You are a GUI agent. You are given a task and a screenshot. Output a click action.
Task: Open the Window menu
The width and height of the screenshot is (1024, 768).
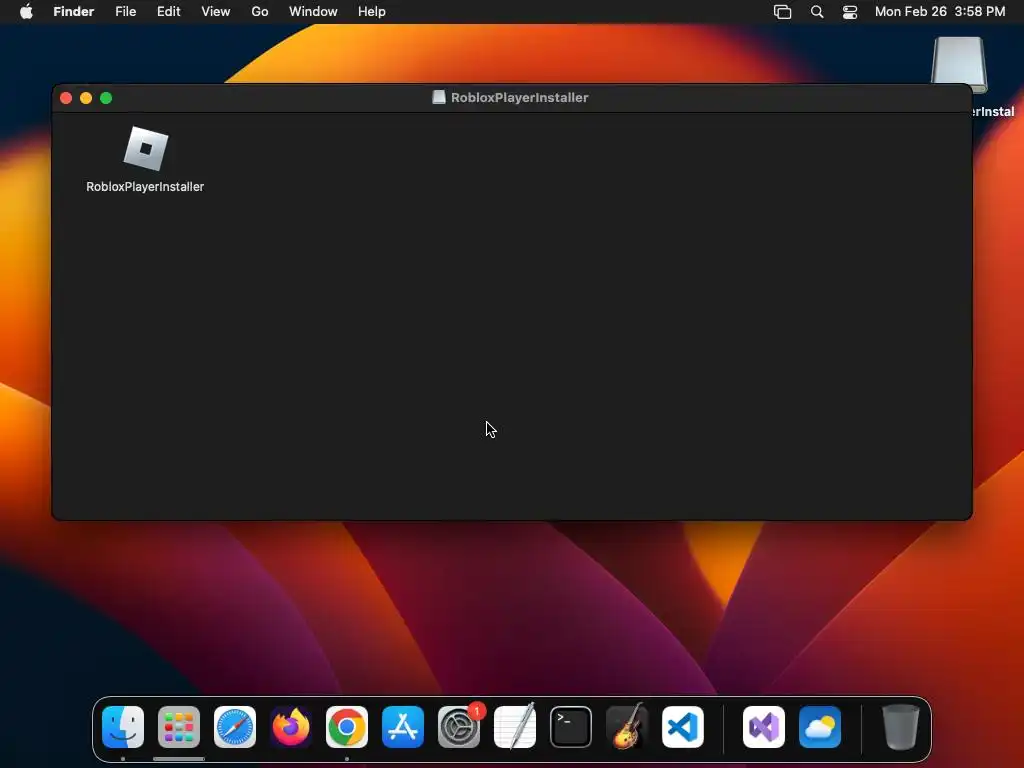click(313, 12)
